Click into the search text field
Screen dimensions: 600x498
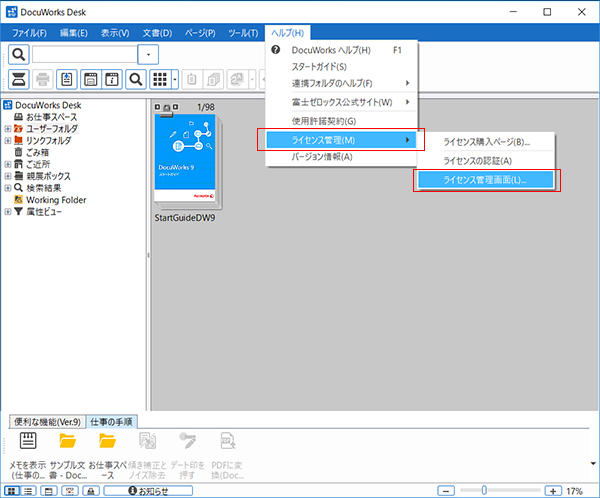85,55
